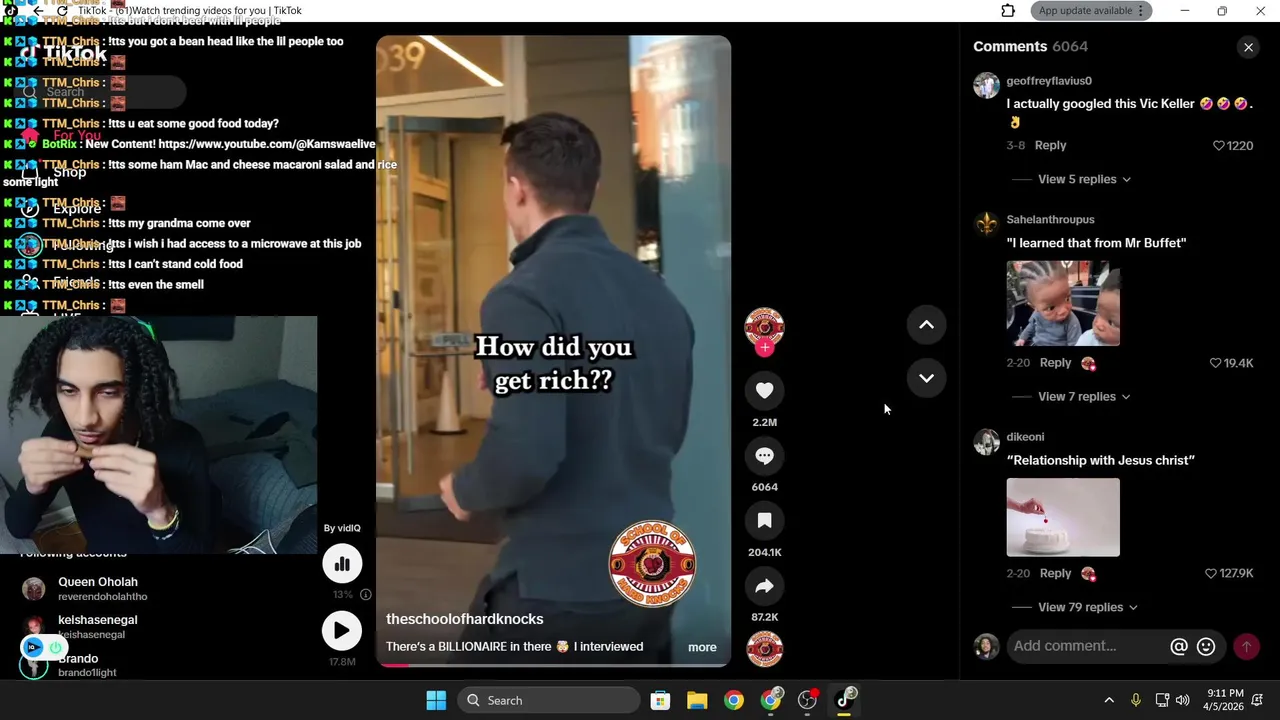
Task: Open dikeoni's cake image attachment
Action: (x=1063, y=518)
